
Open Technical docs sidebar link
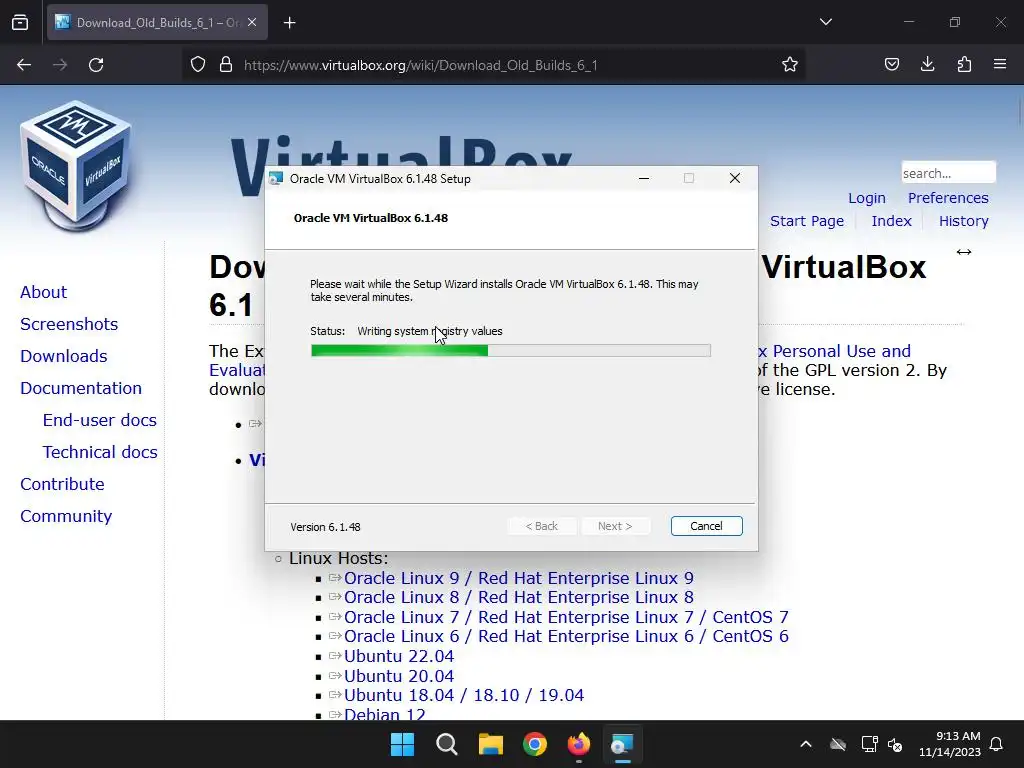100,453
